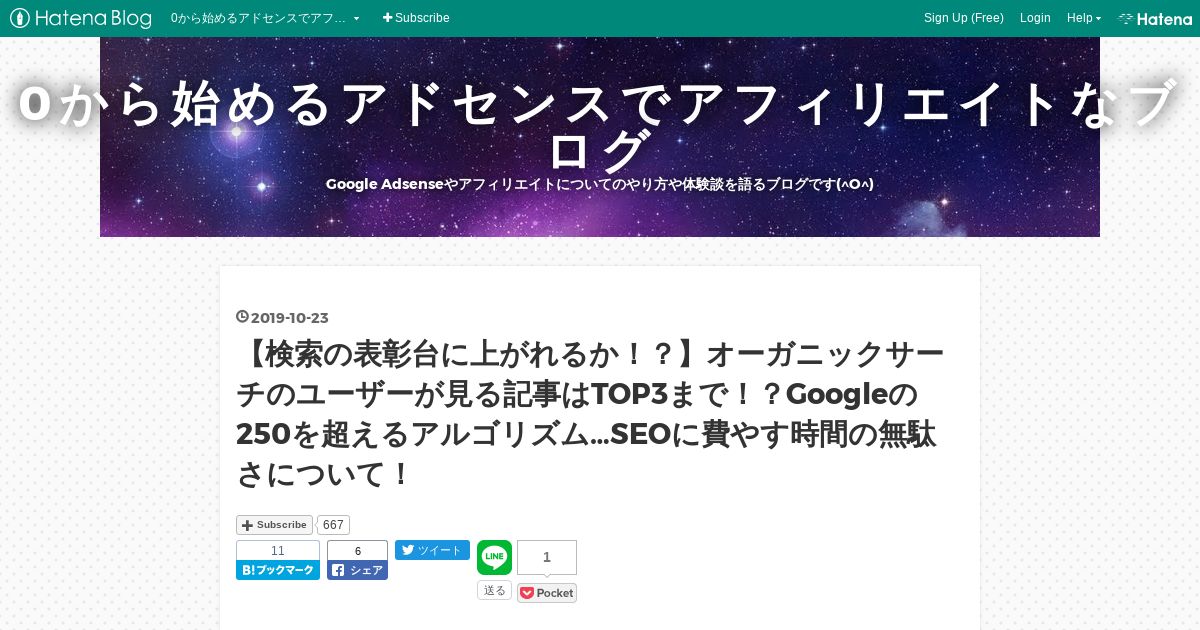Image resolution: width=1200 pixels, height=630 pixels.
Task: Open the article title link
Action: pos(590,414)
